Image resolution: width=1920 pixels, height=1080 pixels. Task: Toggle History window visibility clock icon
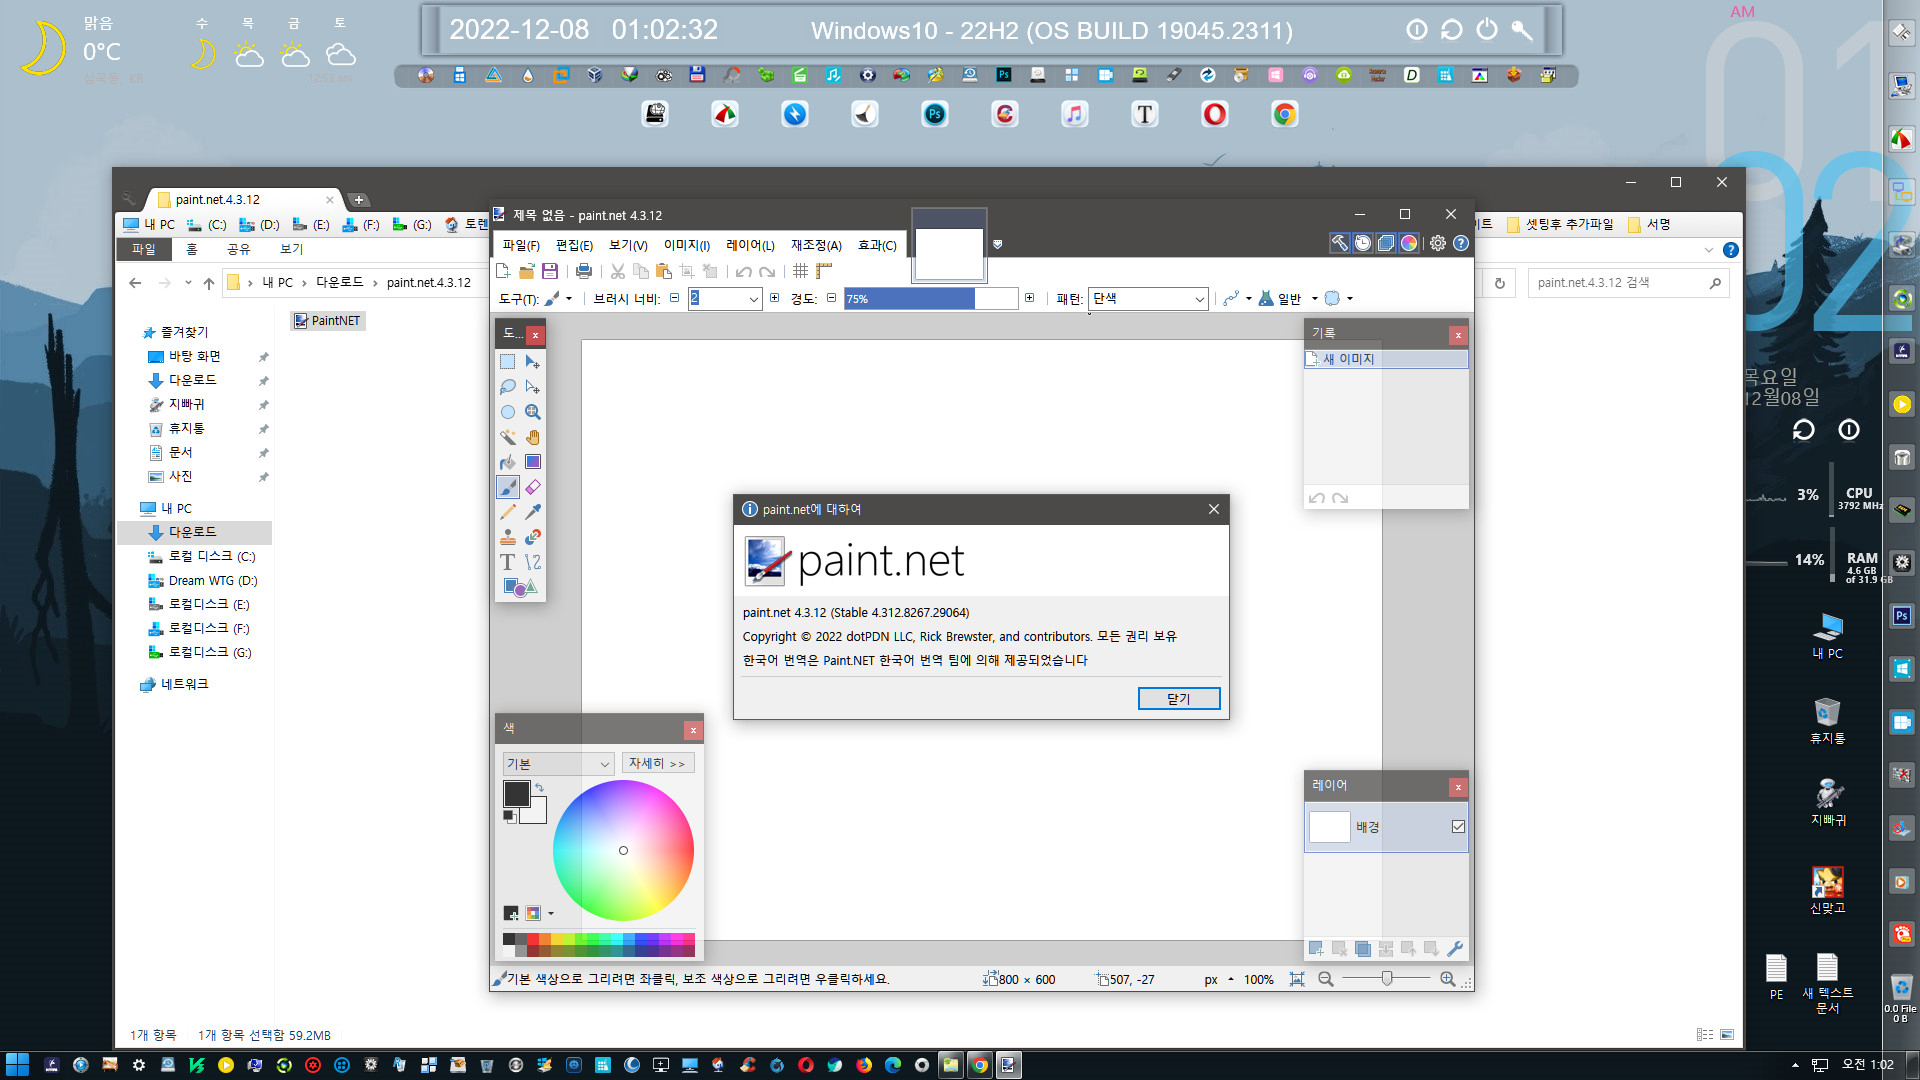(x=1363, y=243)
